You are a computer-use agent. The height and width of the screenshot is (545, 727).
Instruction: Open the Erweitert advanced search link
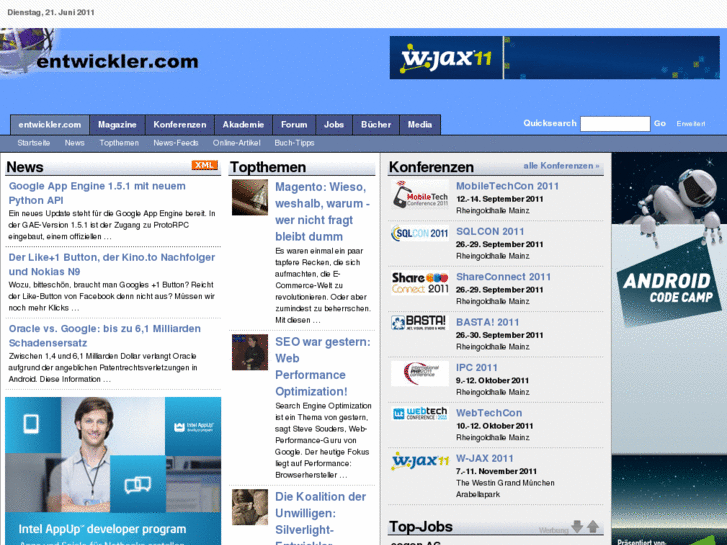click(x=691, y=124)
